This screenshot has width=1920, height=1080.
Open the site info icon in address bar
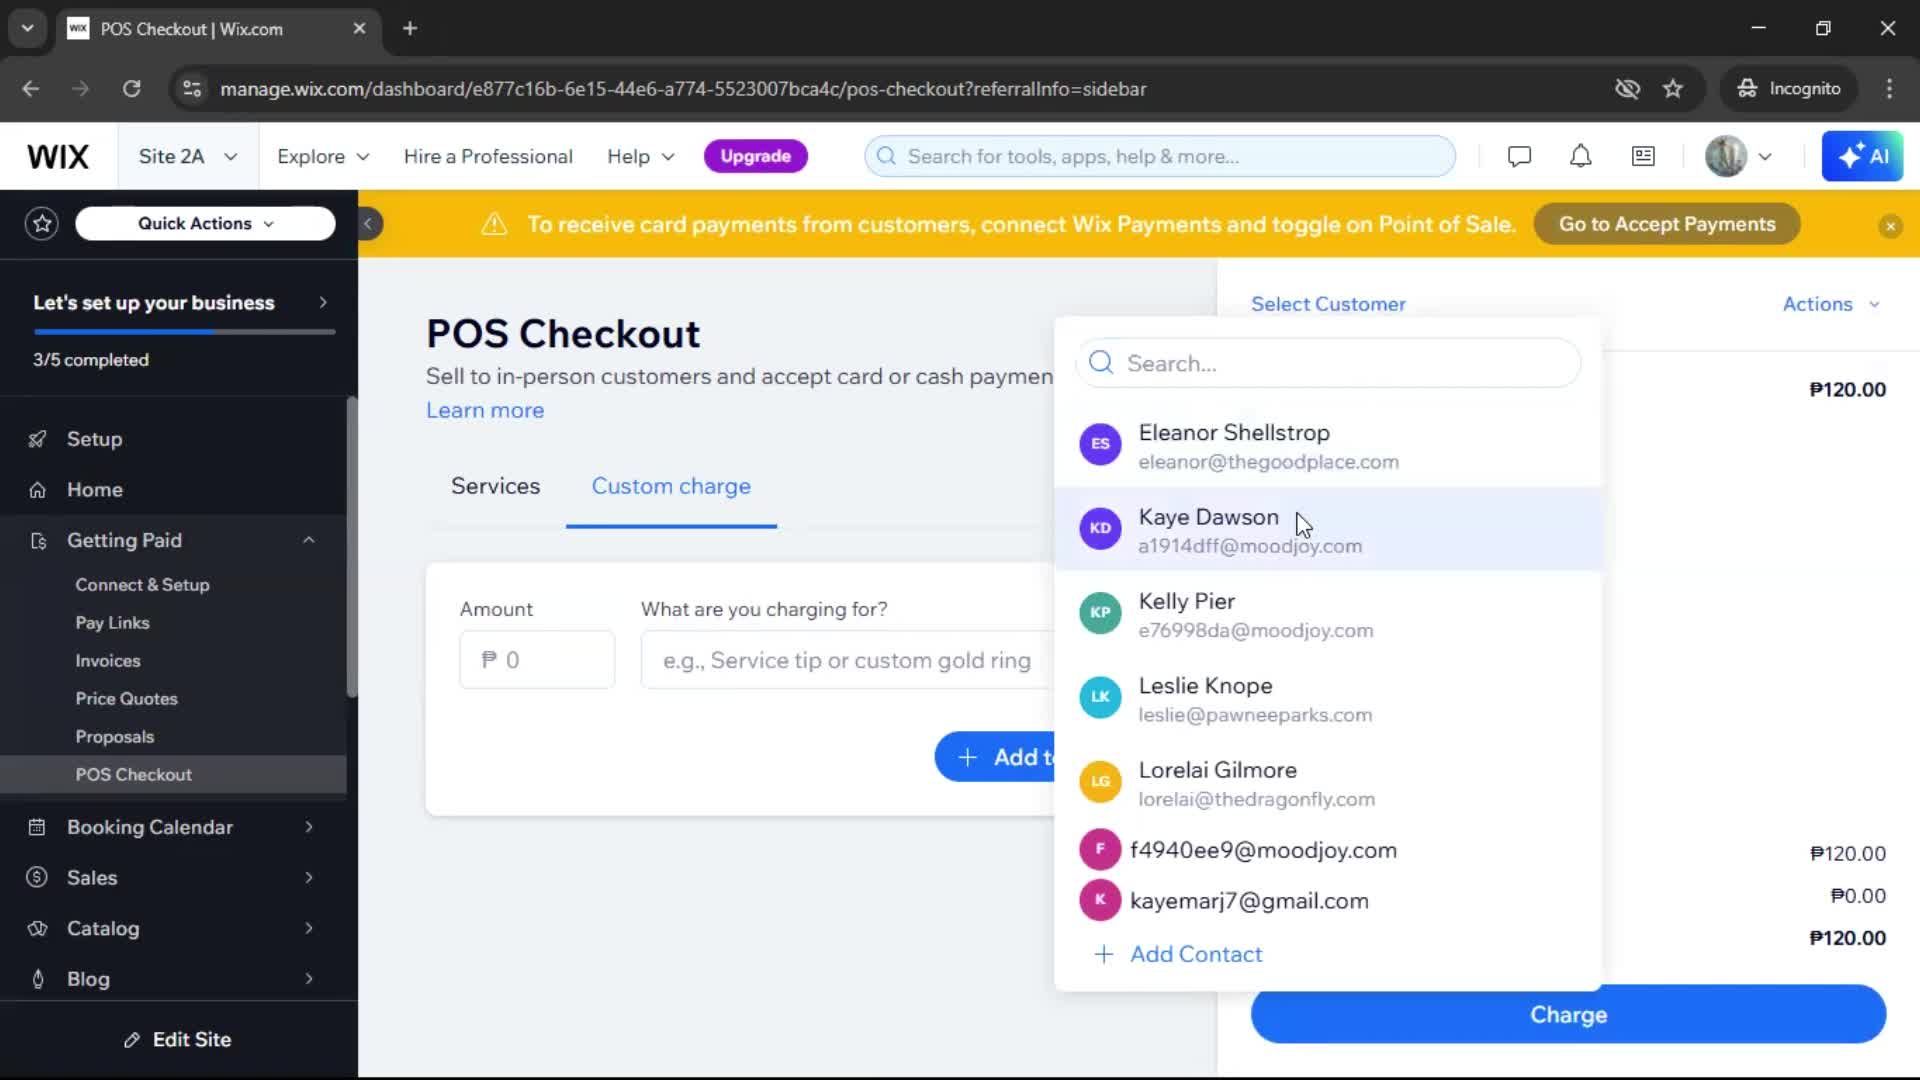pyautogui.click(x=191, y=89)
